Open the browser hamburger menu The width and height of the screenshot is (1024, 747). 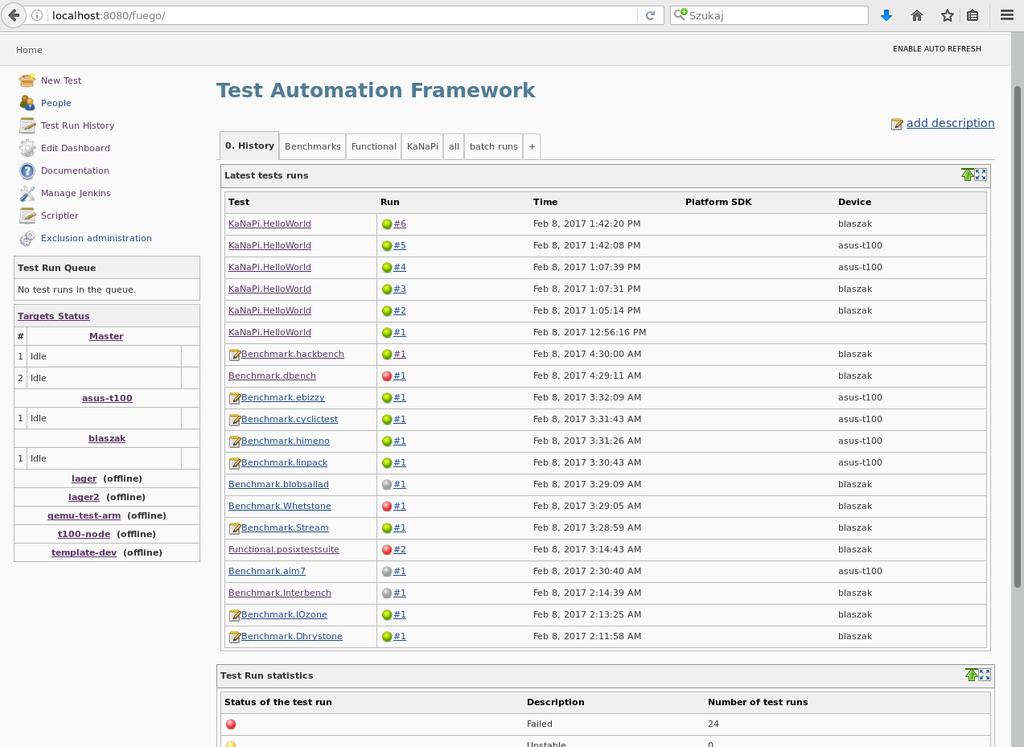[1007, 15]
